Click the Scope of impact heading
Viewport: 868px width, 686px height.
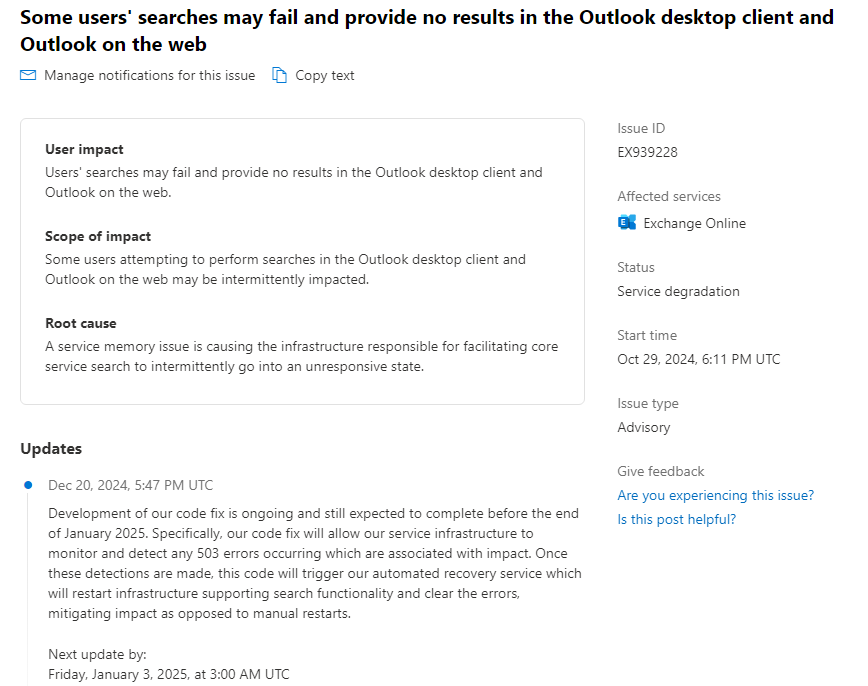point(98,236)
